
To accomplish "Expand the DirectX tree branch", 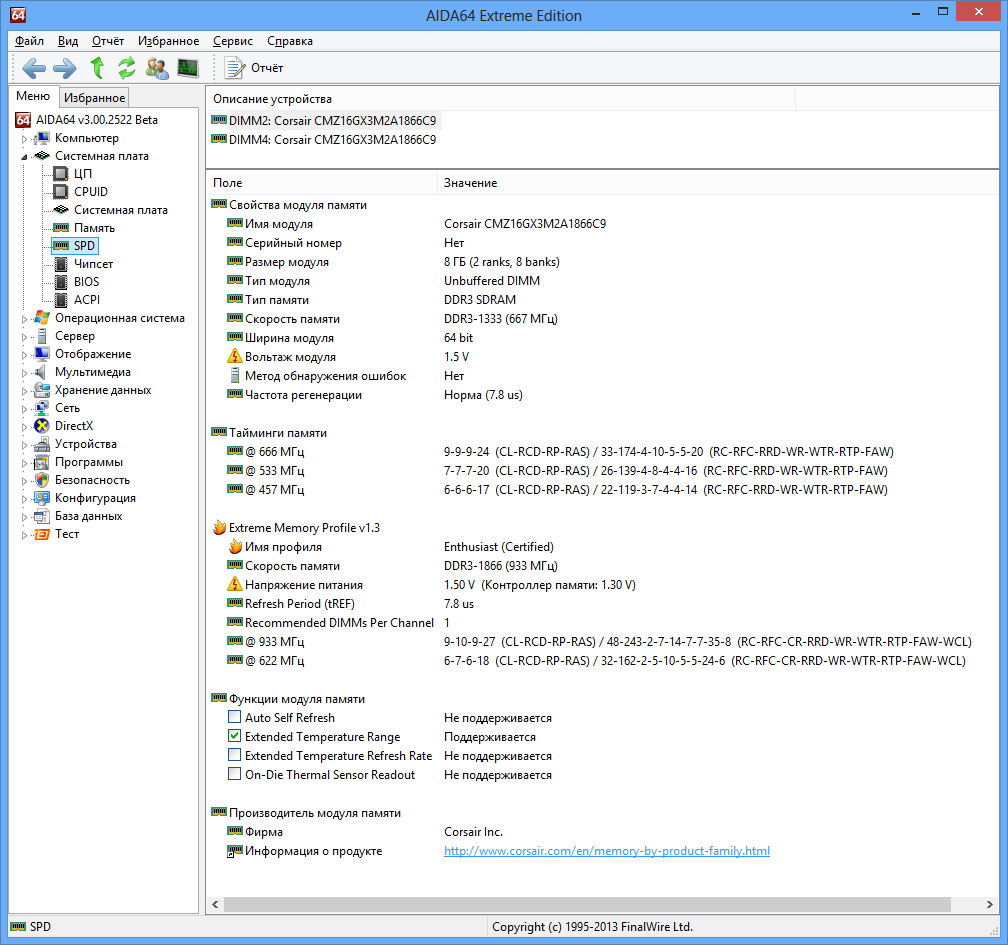I will pos(24,426).
